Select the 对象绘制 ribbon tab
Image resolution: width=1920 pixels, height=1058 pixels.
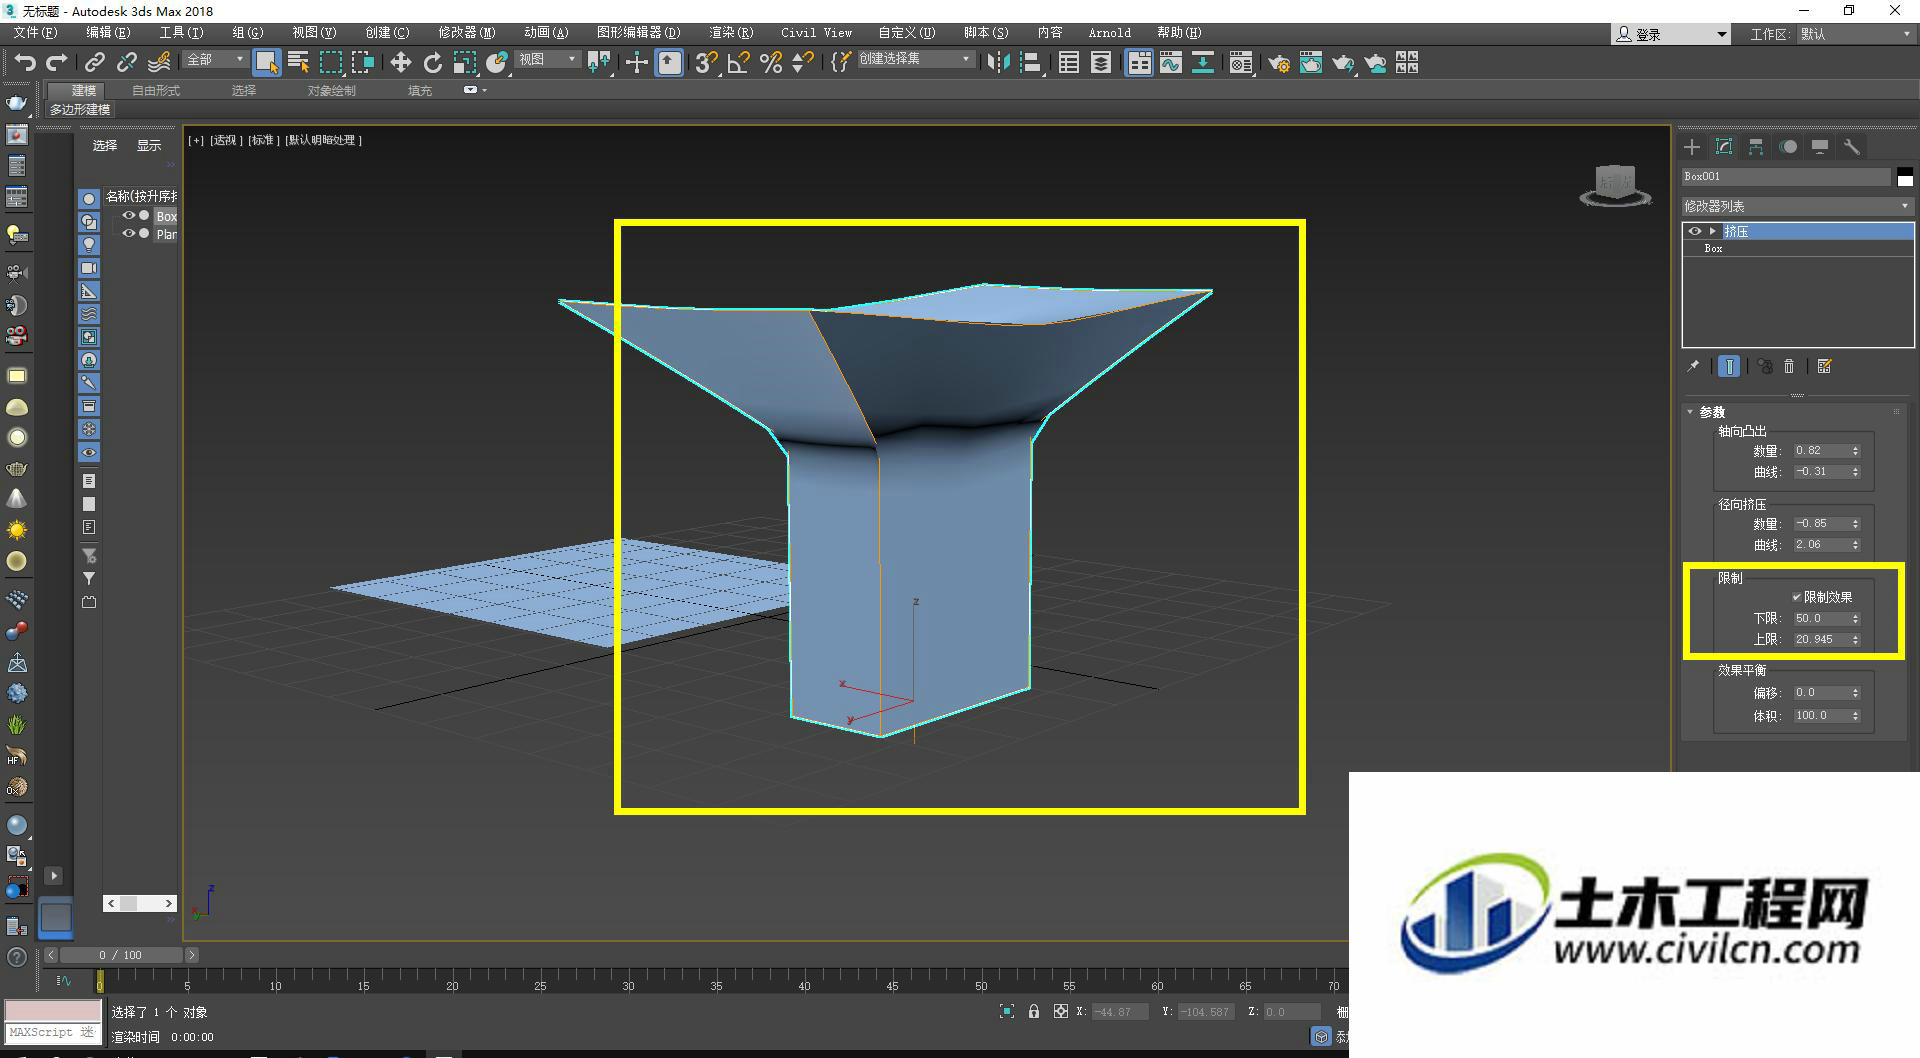pyautogui.click(x=331, y=90)
